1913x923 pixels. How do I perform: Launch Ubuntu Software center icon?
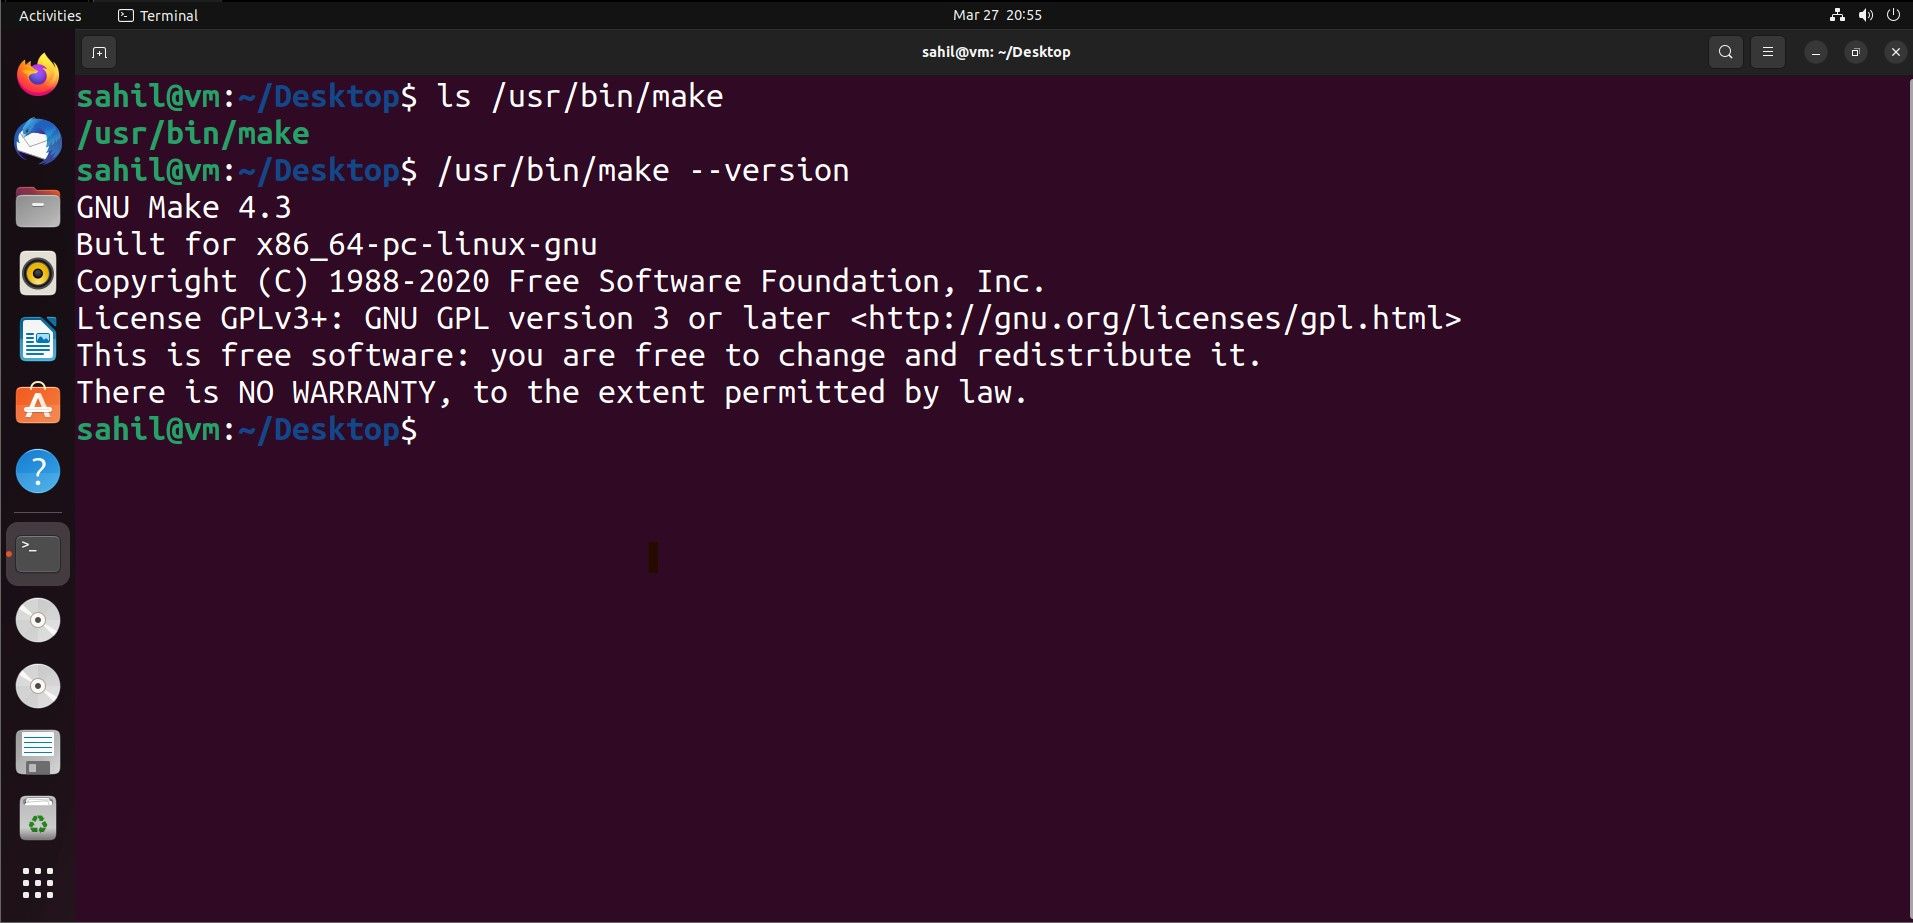click(x=37, y=405)
